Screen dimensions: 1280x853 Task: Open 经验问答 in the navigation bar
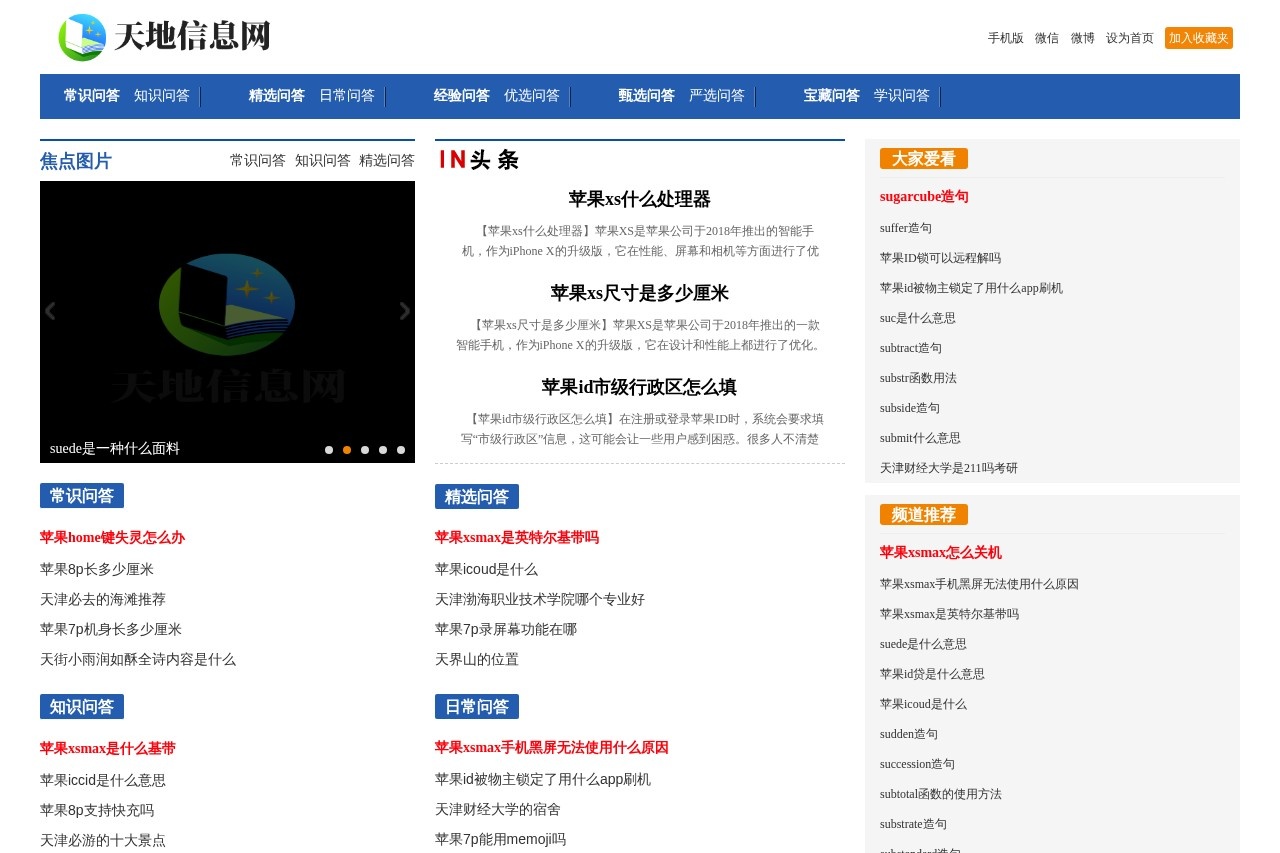click(462, 96)
